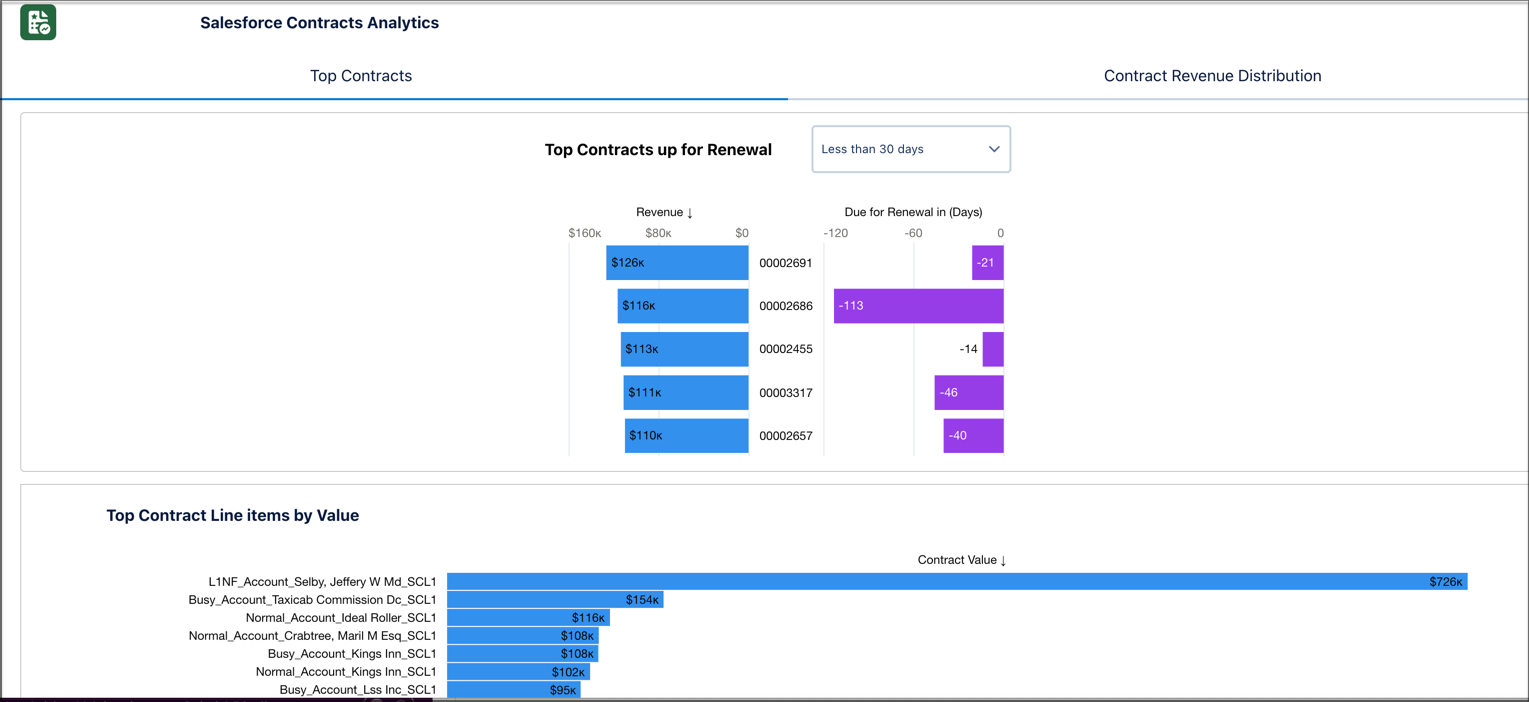Sort by the Revenue column header
Image resolution: width=1529 pixels, height=702 pixels.
click(664, 212)
